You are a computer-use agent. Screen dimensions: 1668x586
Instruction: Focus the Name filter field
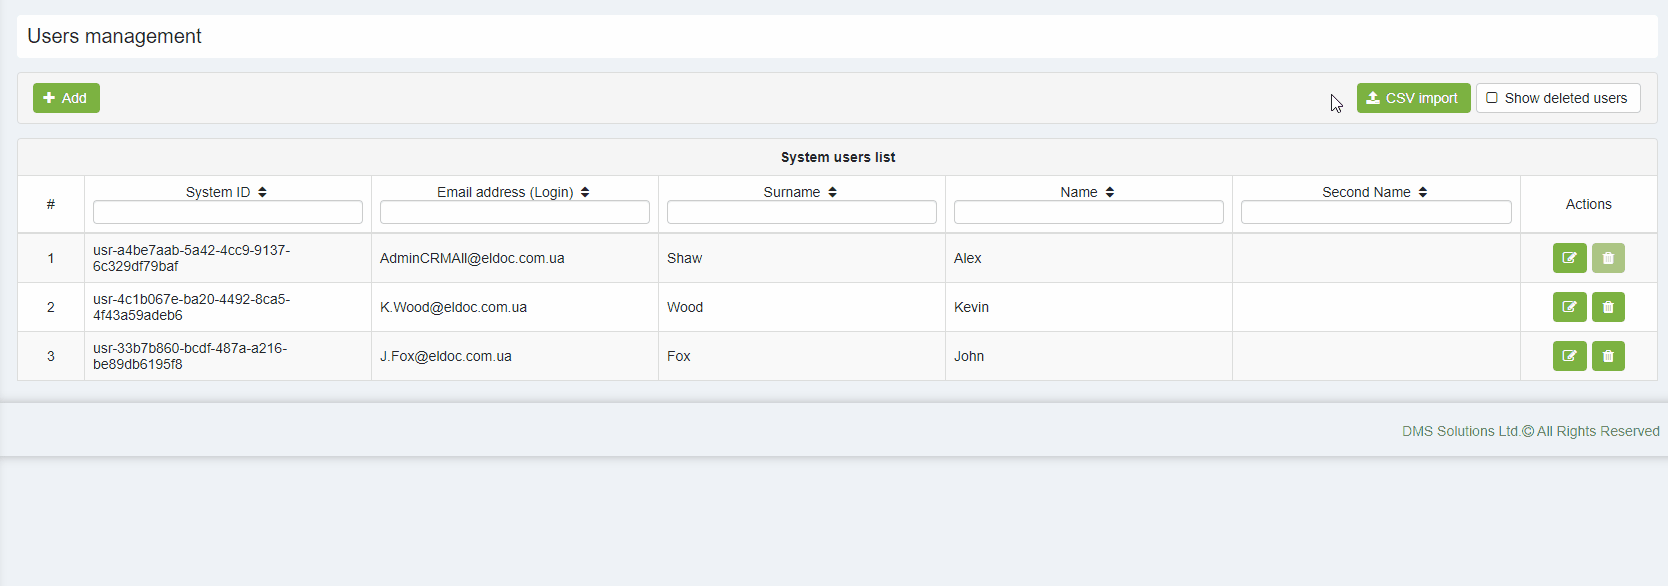coord(1089,212)
